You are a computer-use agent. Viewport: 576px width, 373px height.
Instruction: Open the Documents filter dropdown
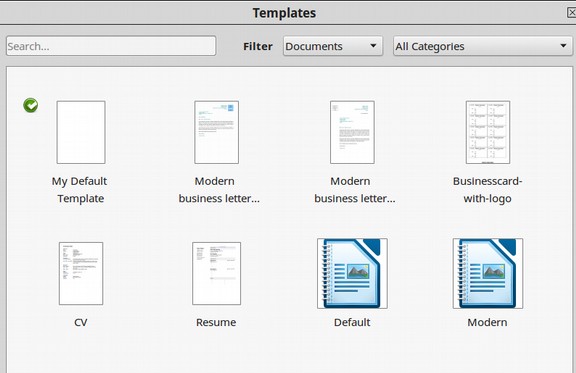333,46
